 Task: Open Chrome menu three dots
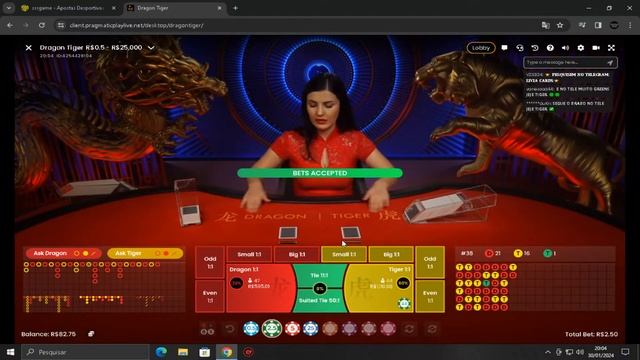(630, 25)
